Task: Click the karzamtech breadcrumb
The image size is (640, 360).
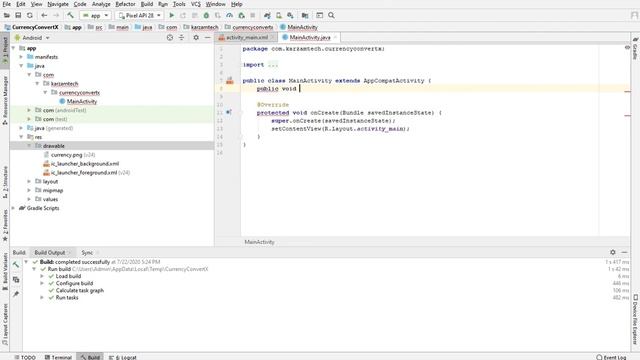Action: click(x=200, y=27)
